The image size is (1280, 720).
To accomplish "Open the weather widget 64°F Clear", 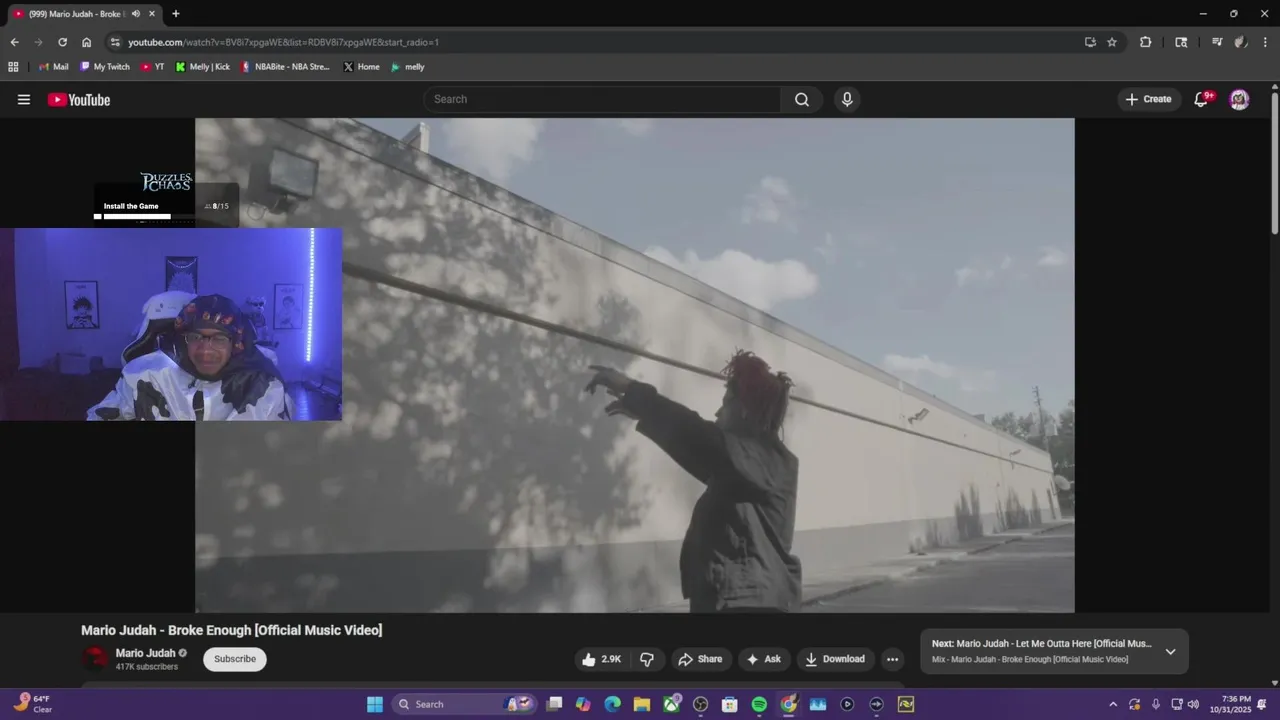I will point(32,703).
